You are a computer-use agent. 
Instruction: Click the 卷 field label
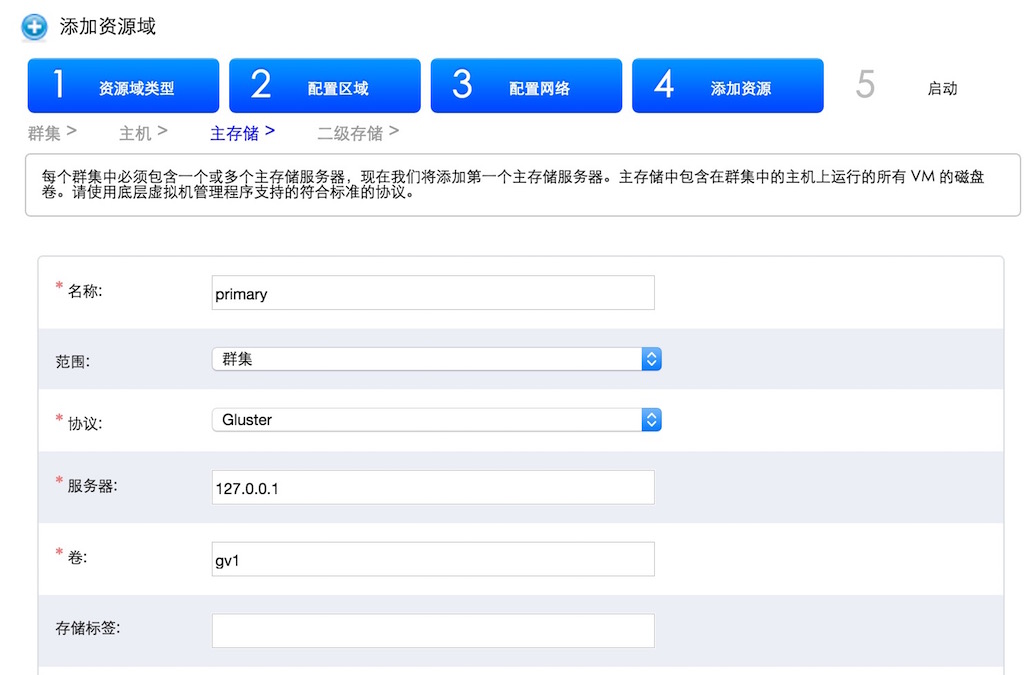[x=77, y=557]
